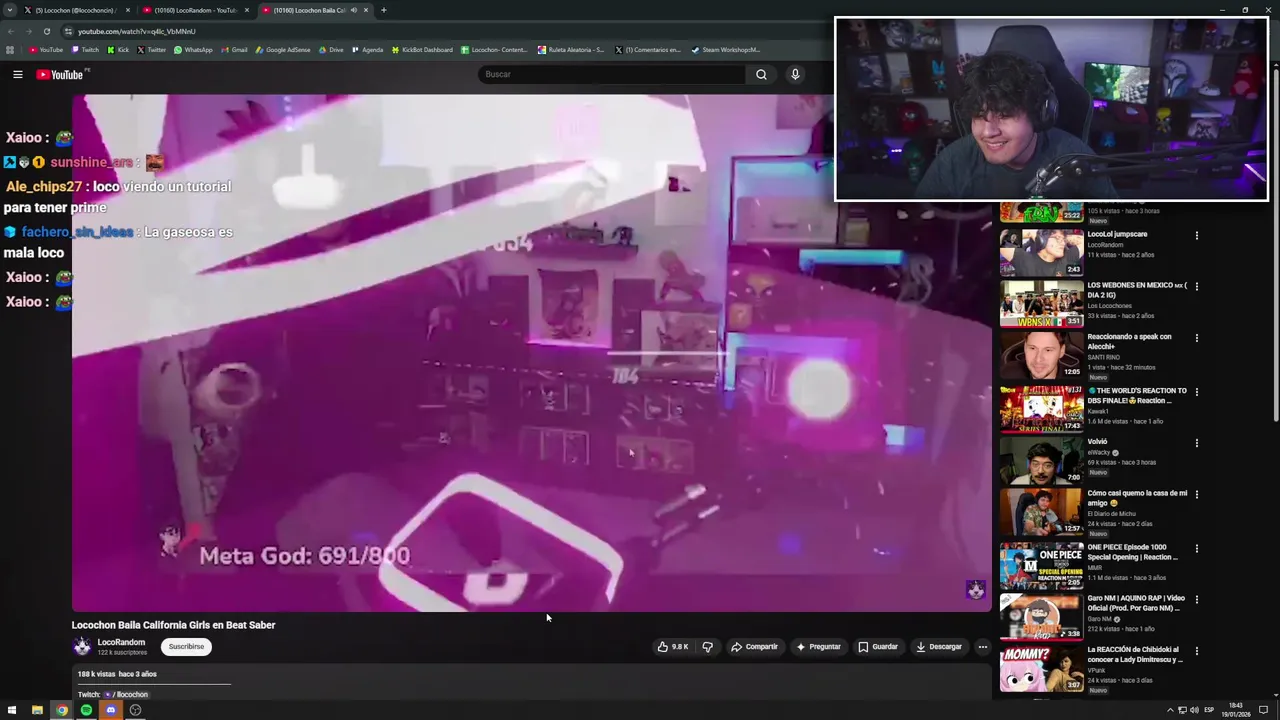Open options for LOS WEBONES EN MEXICO
The width and height of the screenshot is (1280, 720).
[x=1196, y=287]
